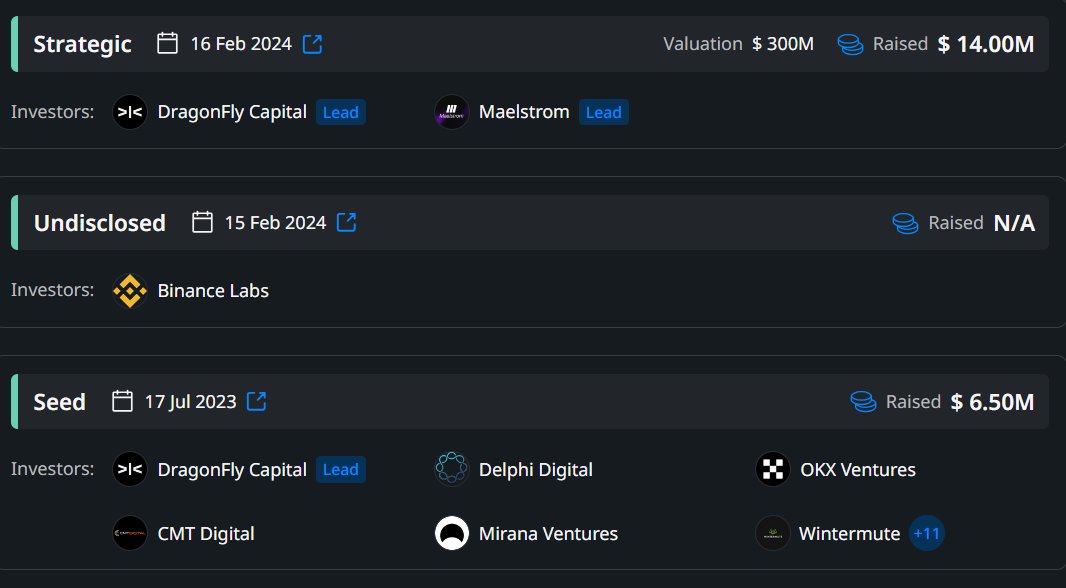Click the OKX Ventures logo icon
The width and height of the screenshot is (1066, 588).
(773, 470)
